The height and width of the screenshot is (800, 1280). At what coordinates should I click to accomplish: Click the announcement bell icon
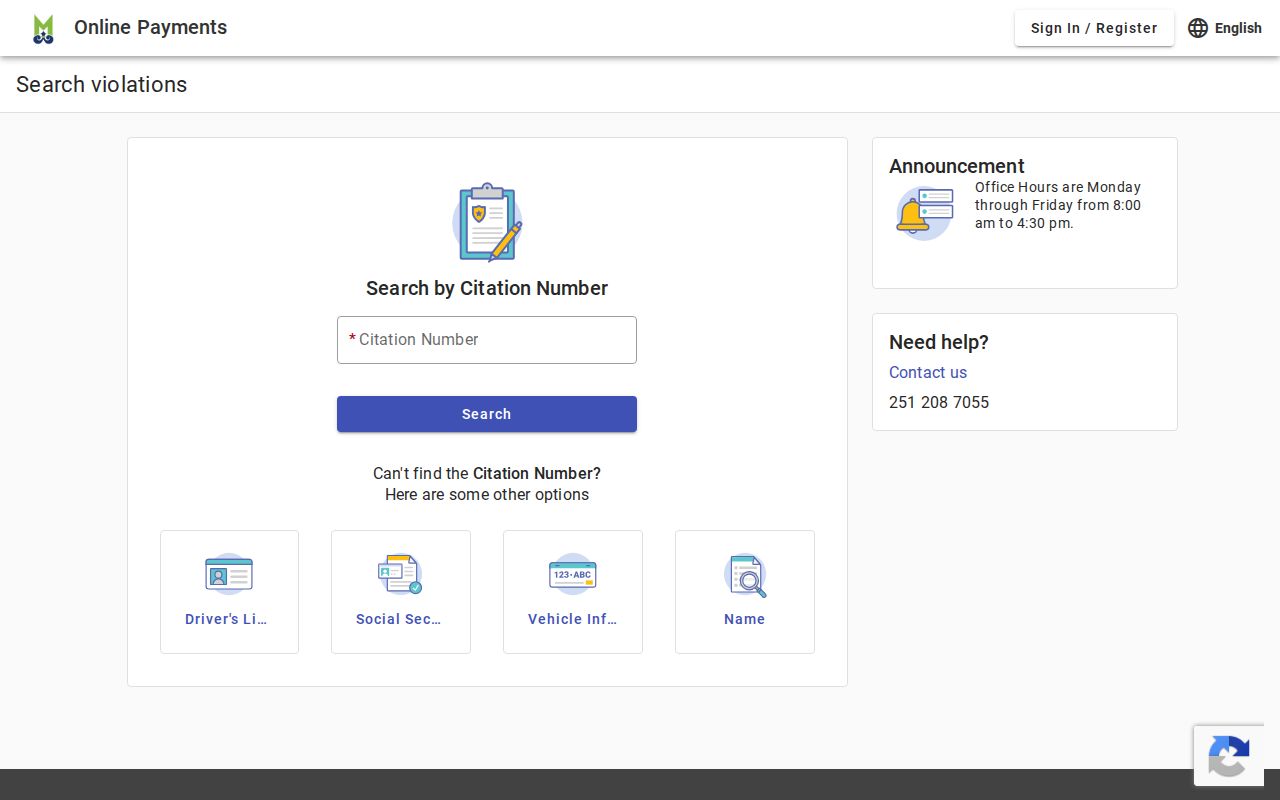(x=924, y=213)
